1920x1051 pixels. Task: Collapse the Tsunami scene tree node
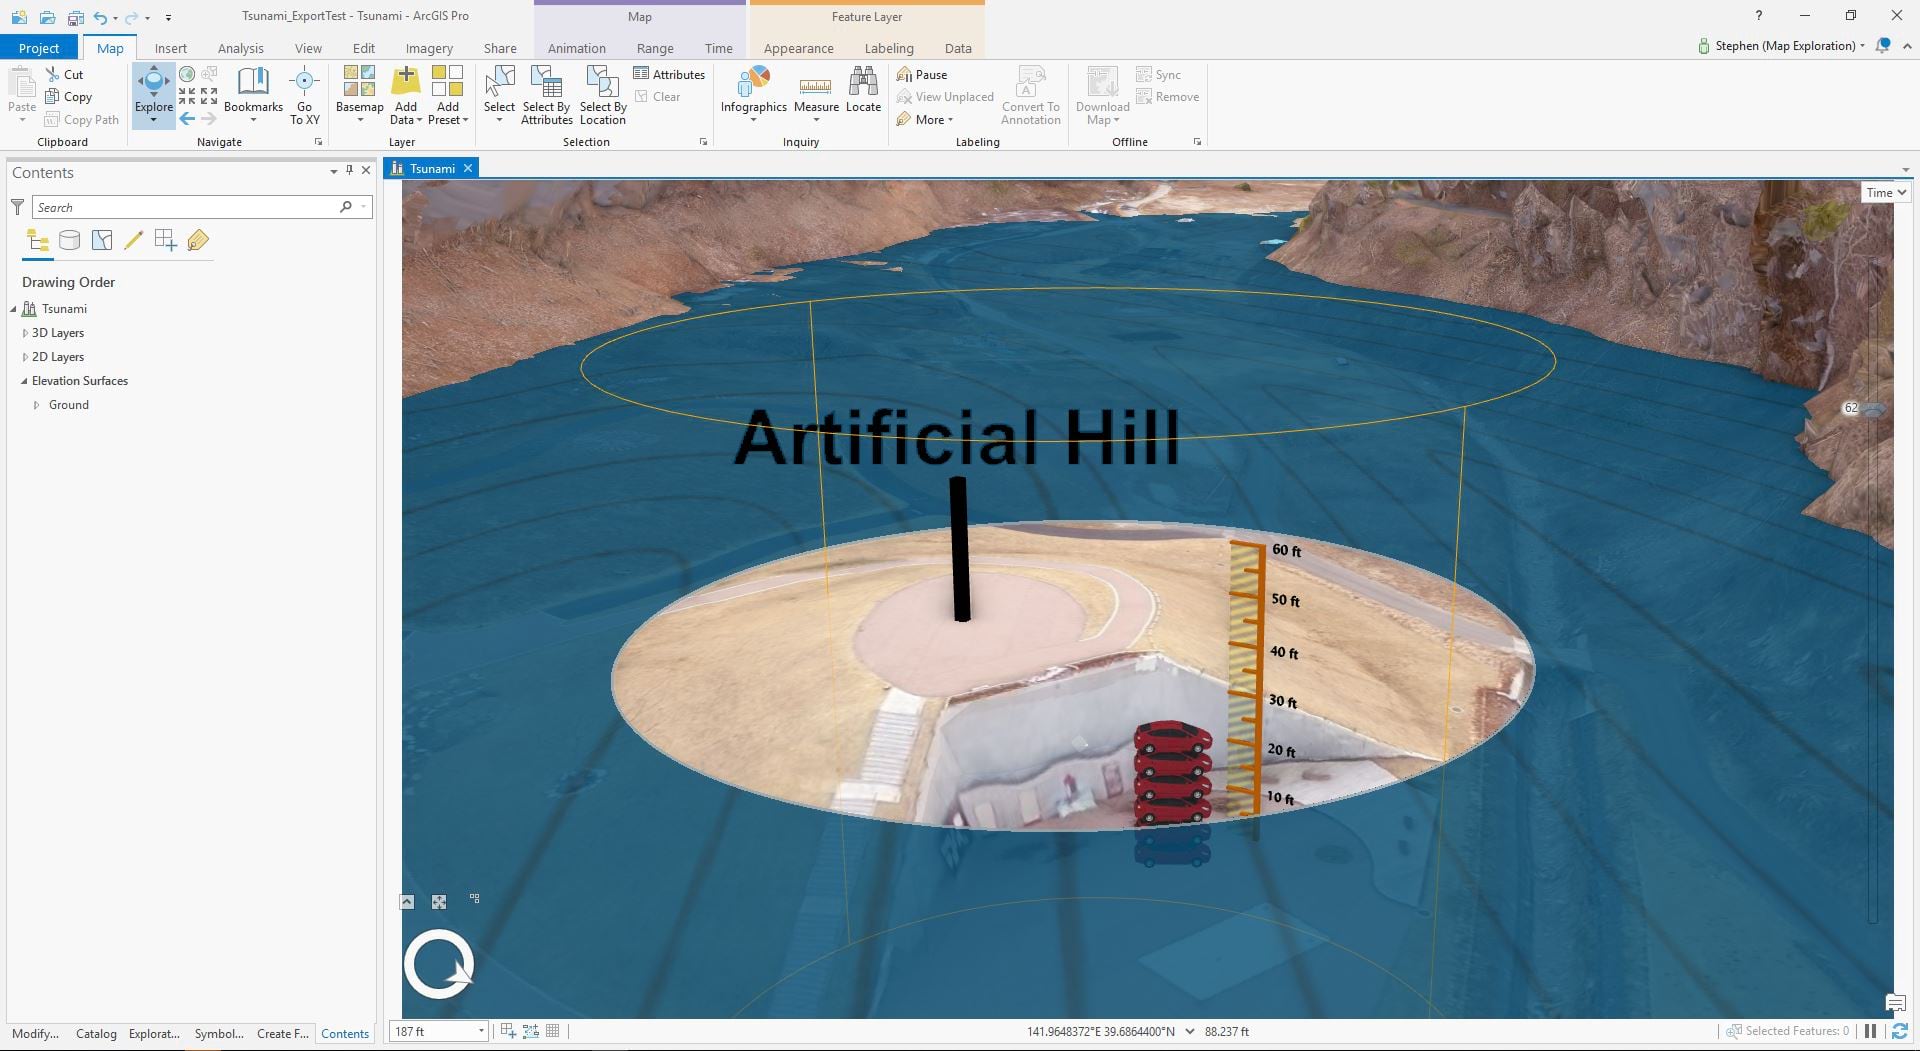click(14, 309)
